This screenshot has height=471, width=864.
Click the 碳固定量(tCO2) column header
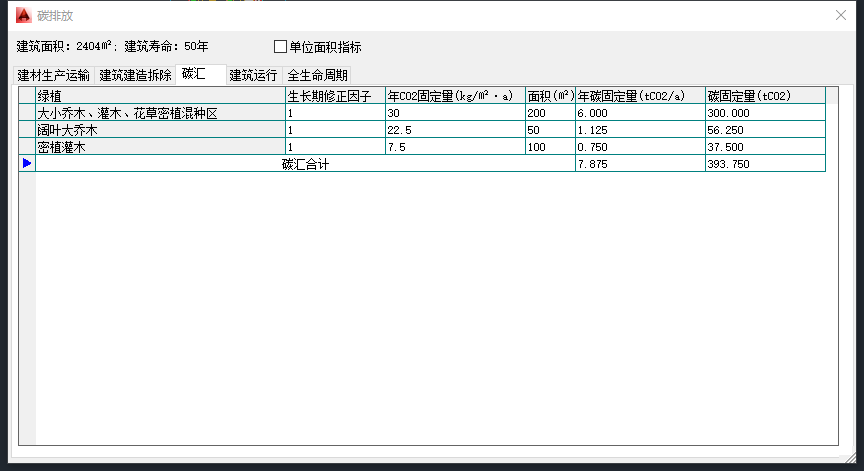[764, 96]
